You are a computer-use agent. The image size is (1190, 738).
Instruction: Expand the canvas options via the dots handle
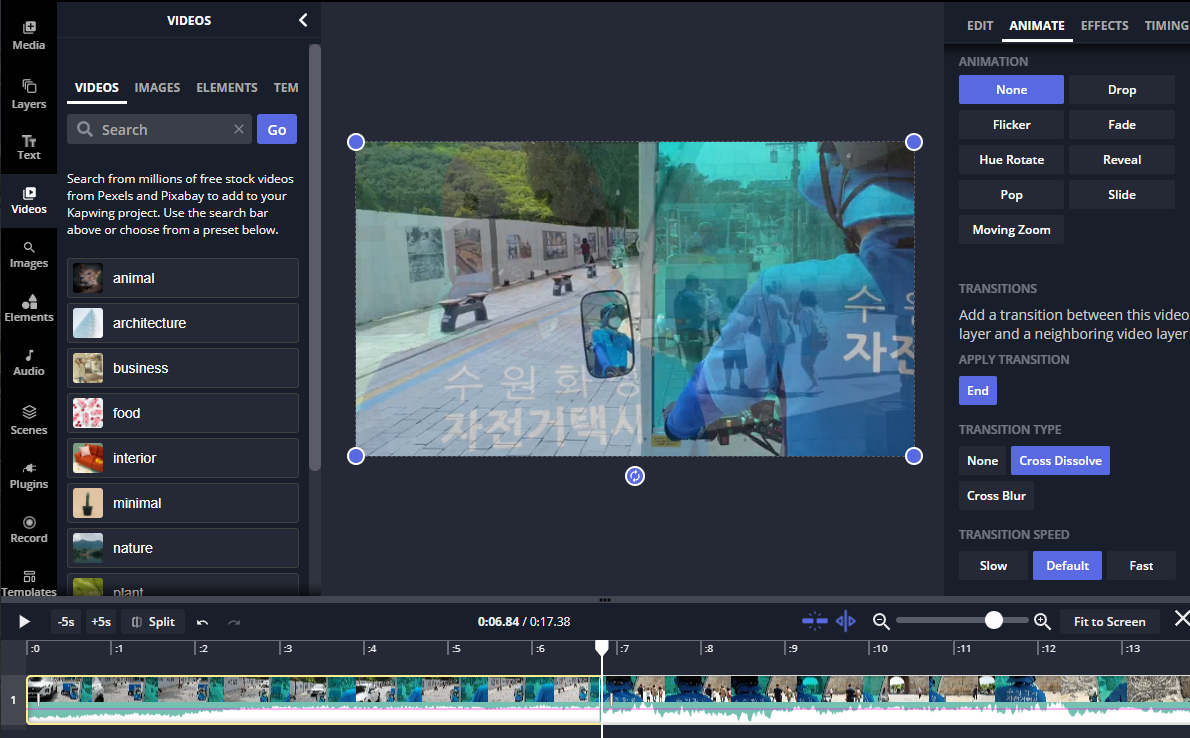coord(604,600)
